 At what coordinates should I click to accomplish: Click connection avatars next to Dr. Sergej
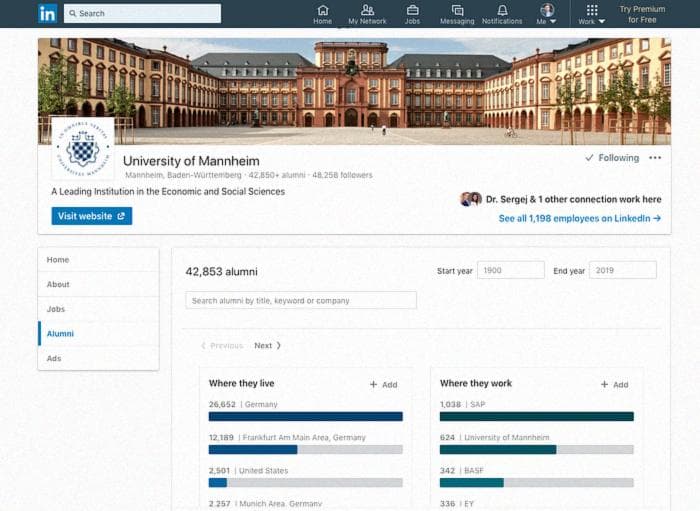pyautogui.click(x=471, y=199)
